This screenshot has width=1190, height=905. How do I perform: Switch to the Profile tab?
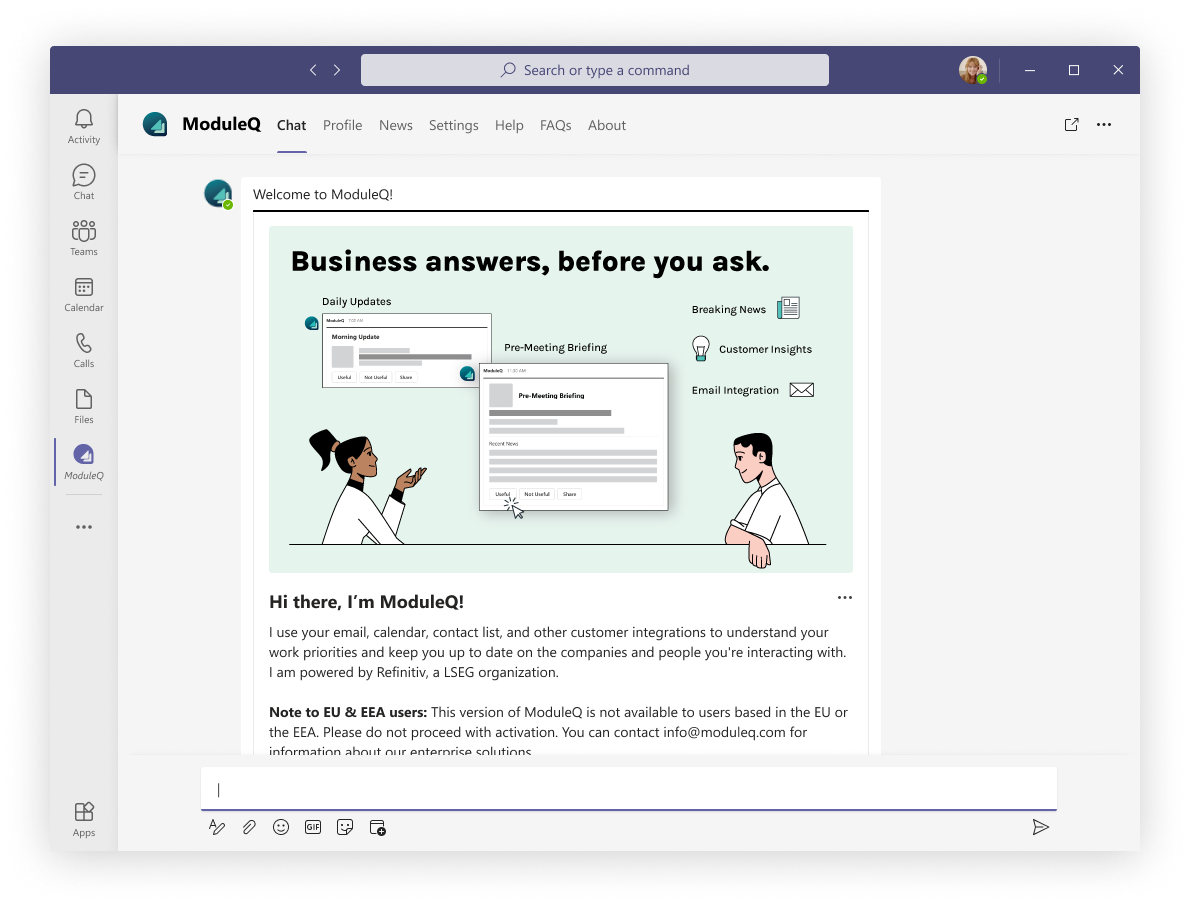(x=342, y=125)
